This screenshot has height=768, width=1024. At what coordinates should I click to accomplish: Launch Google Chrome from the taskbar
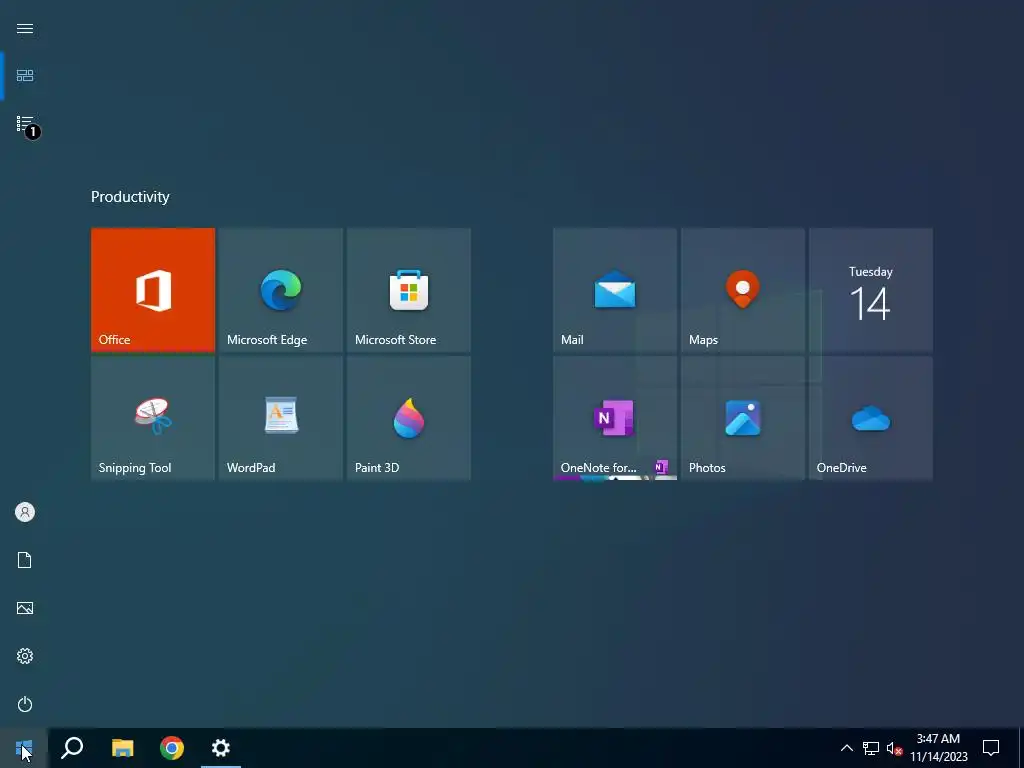[x=172, y=748]
